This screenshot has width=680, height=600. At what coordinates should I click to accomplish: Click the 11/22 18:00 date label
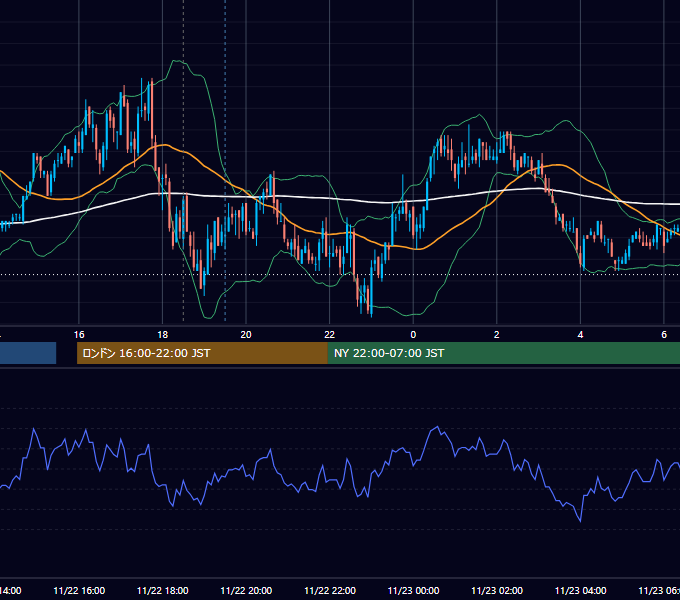163,590
